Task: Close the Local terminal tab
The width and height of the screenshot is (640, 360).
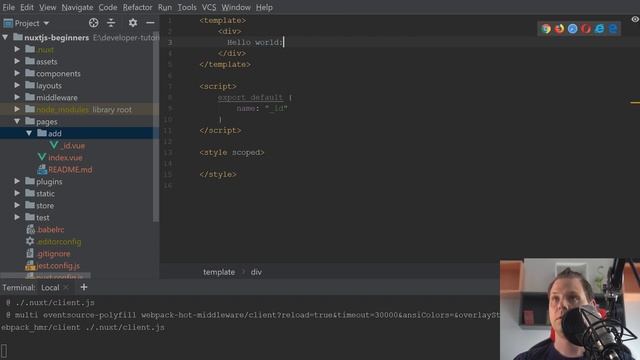Action: coord(66,287)
